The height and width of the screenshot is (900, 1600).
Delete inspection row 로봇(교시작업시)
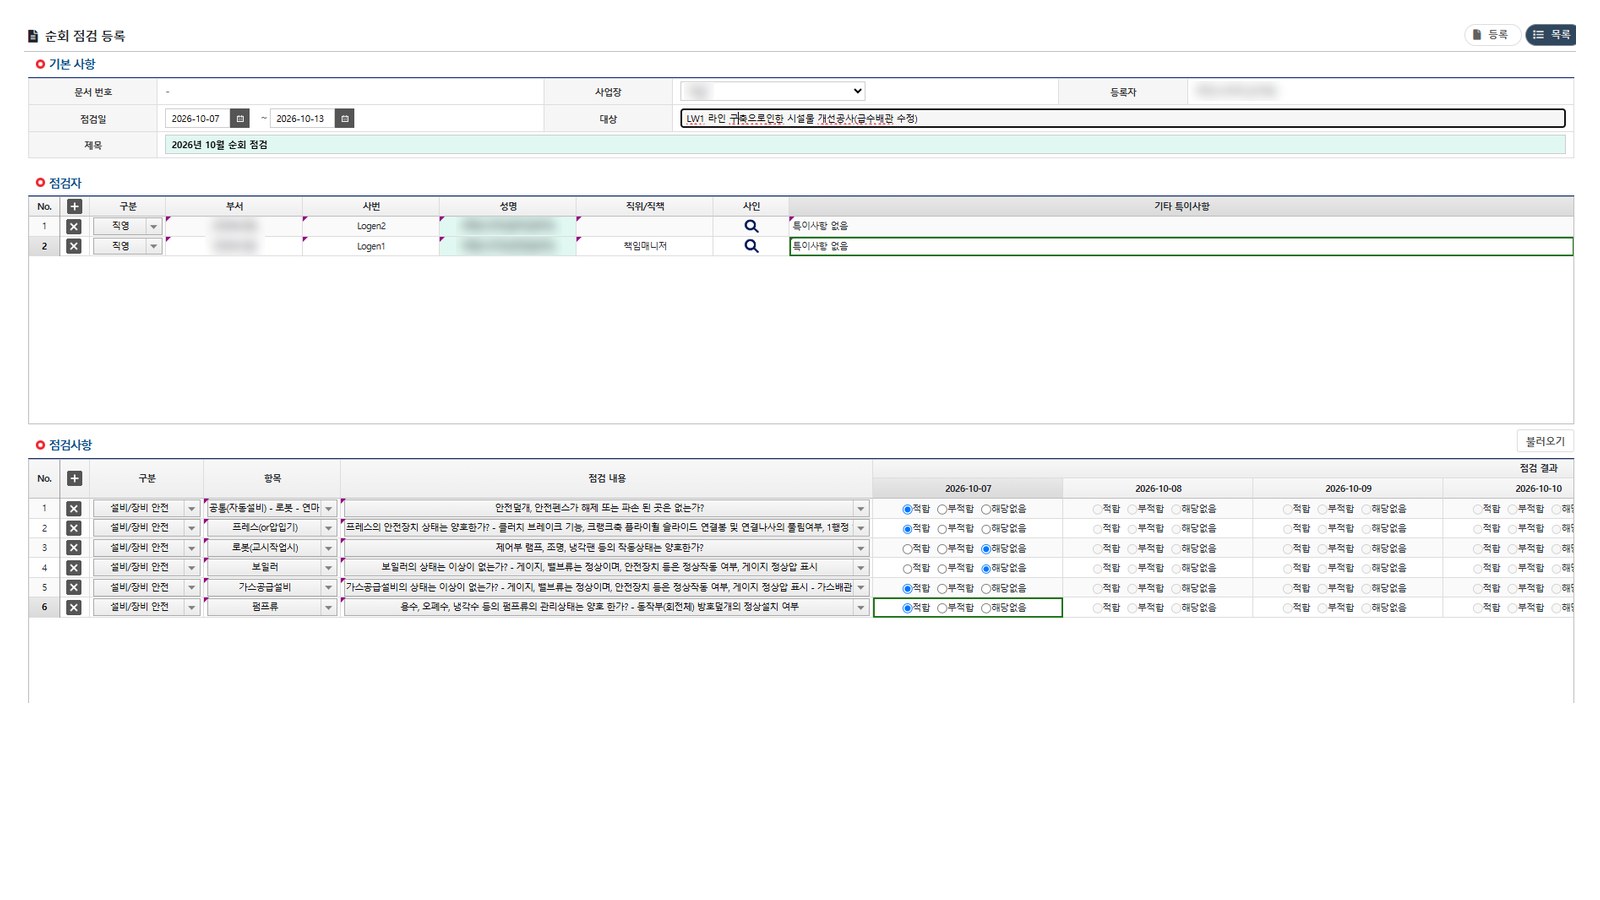click(x=74, y=548)
